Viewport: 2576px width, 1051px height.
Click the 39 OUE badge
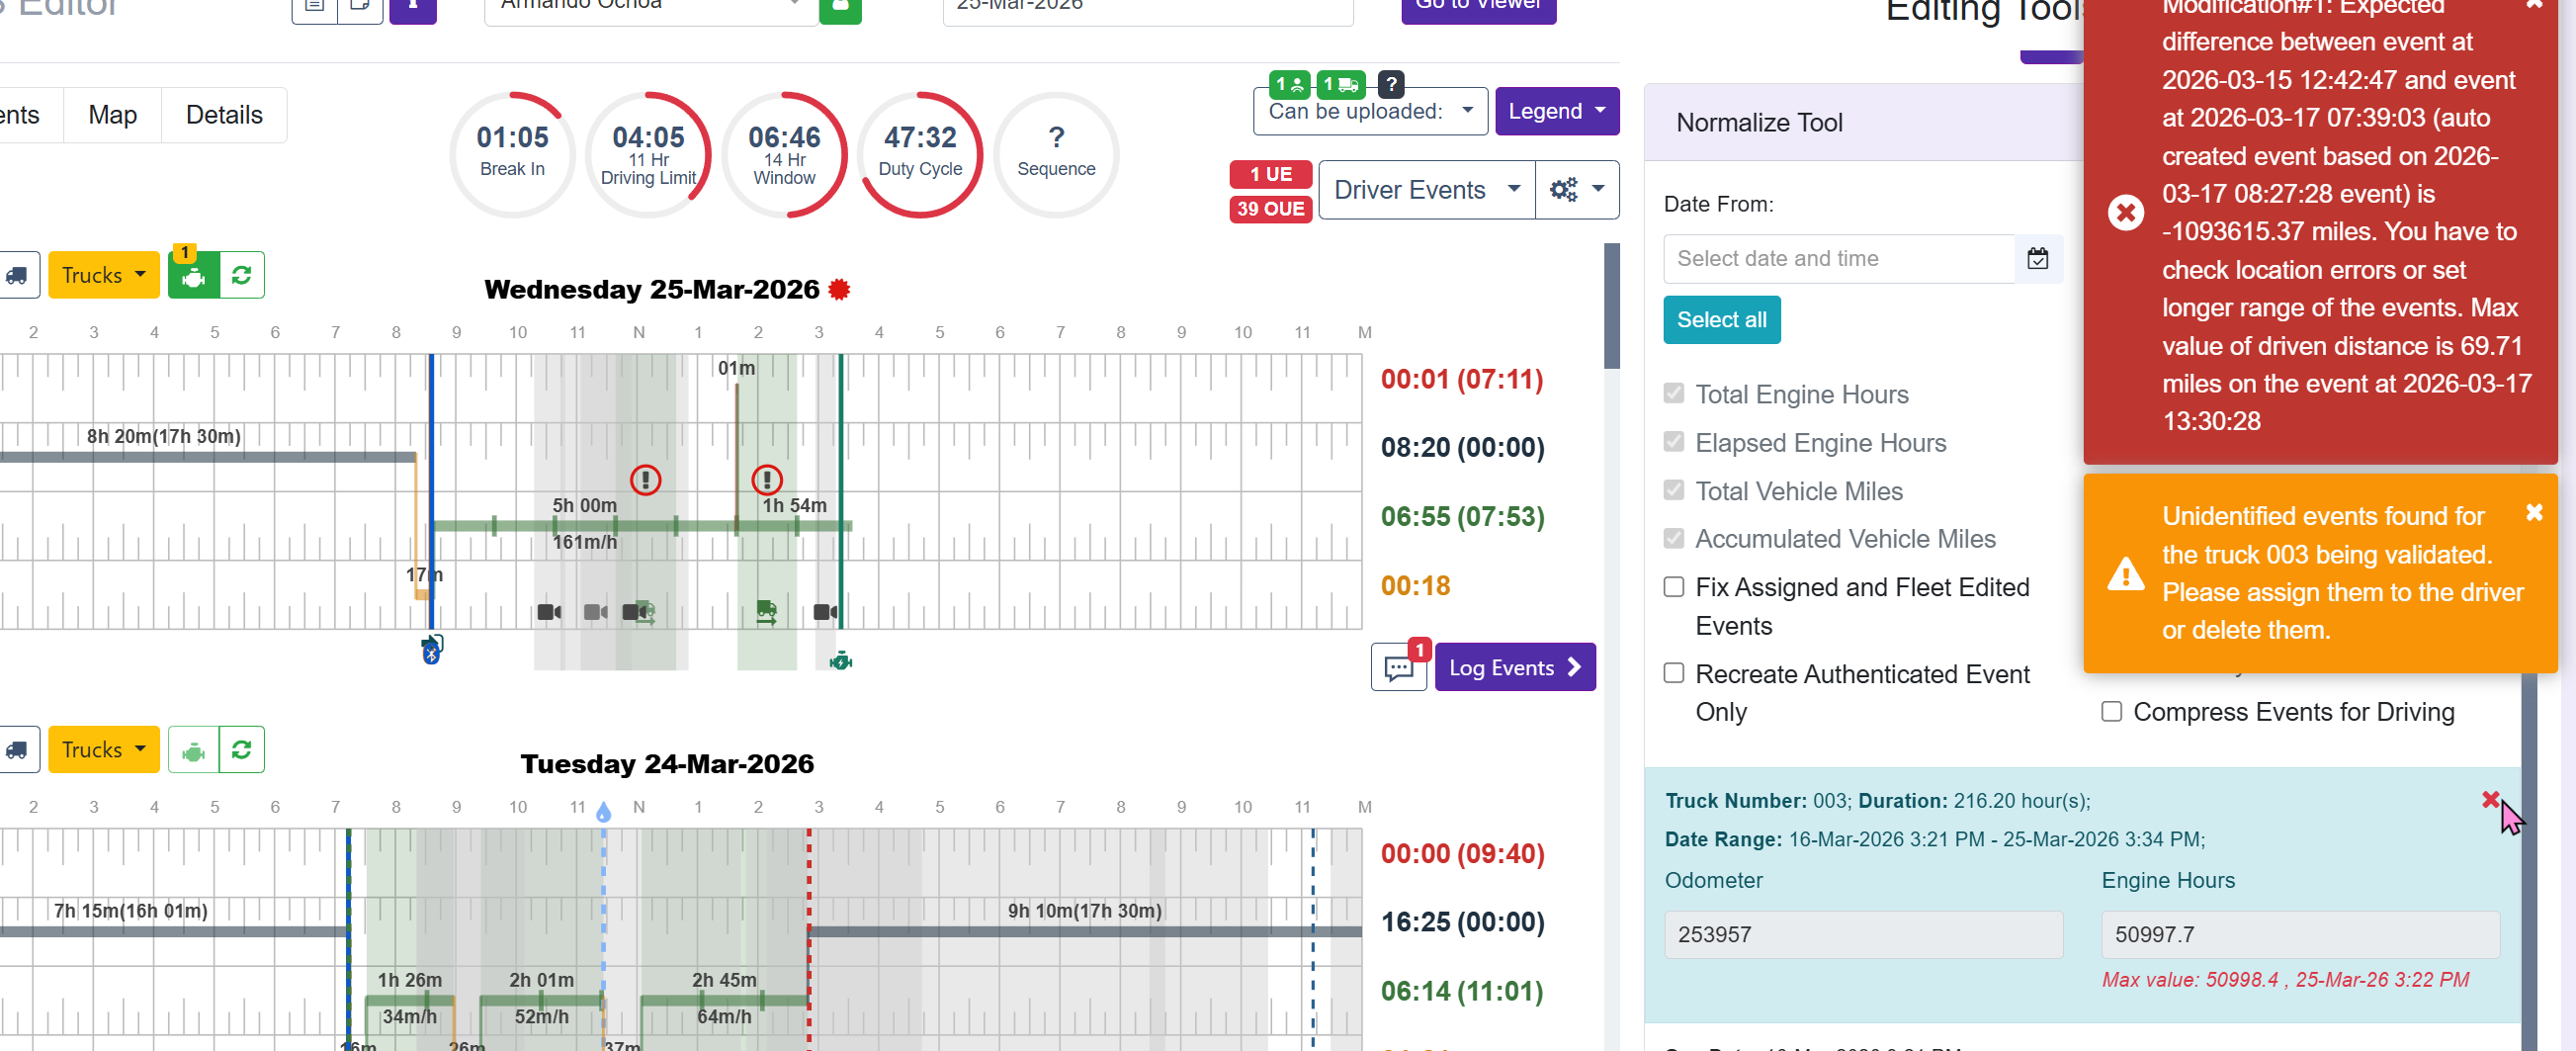(x=1270, y=209)
